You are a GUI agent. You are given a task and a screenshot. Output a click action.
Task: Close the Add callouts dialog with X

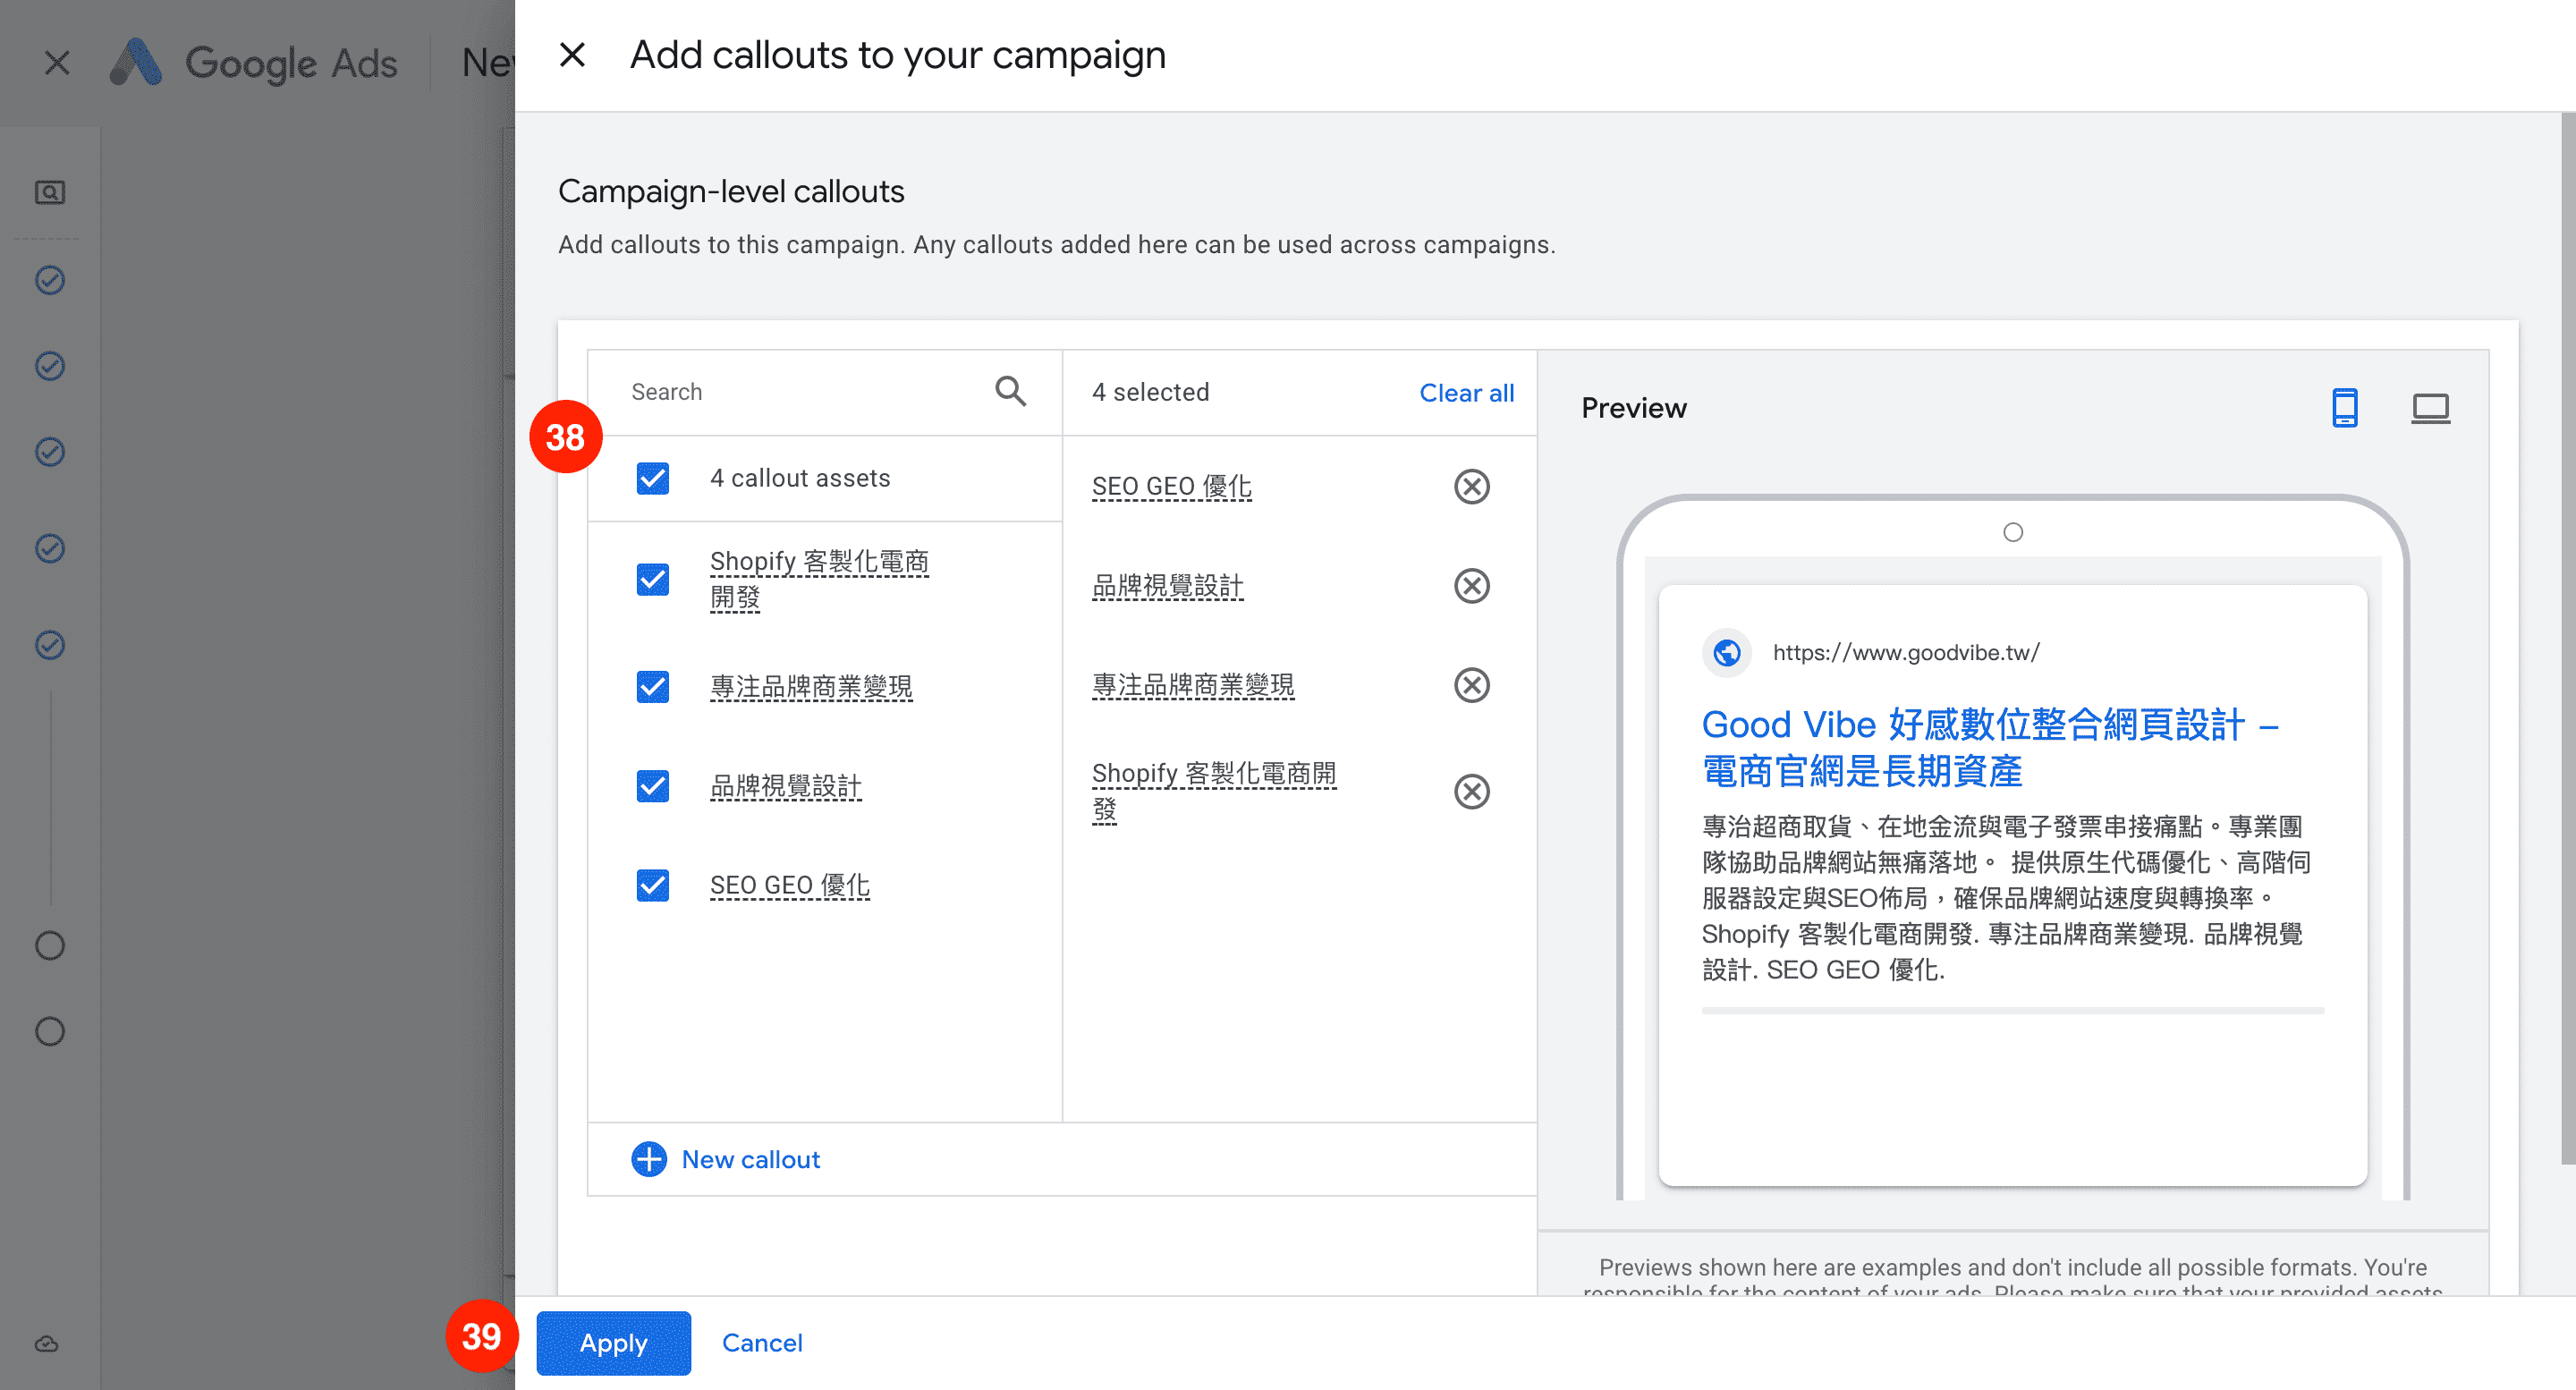[x=572, y=55]
